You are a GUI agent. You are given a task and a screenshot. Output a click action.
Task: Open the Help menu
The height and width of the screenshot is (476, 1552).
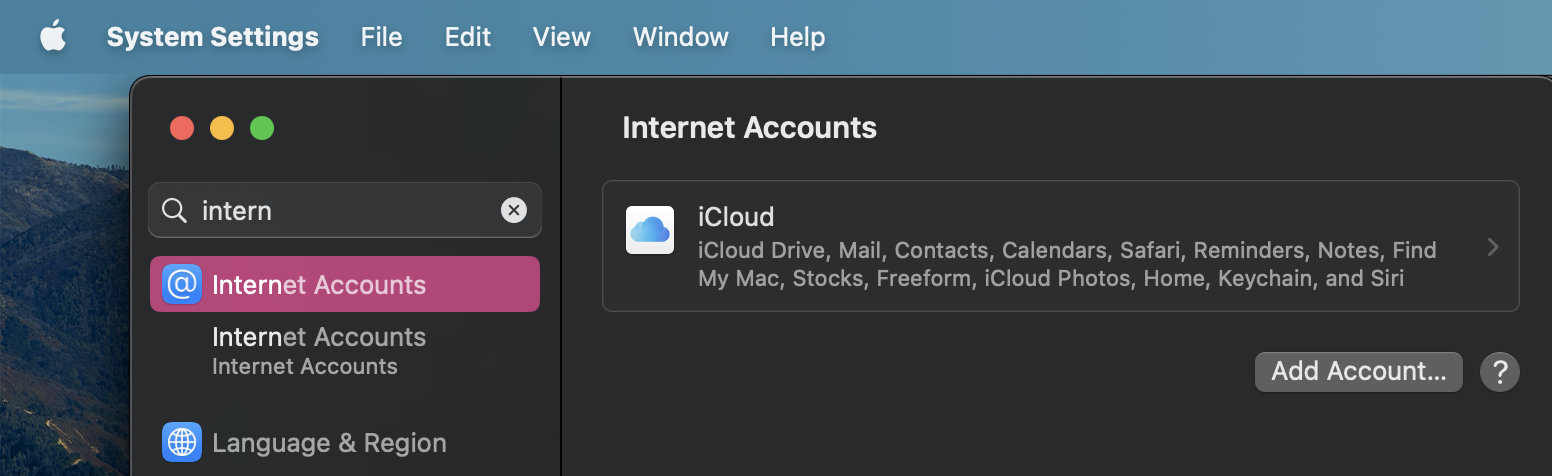point(797,38)
